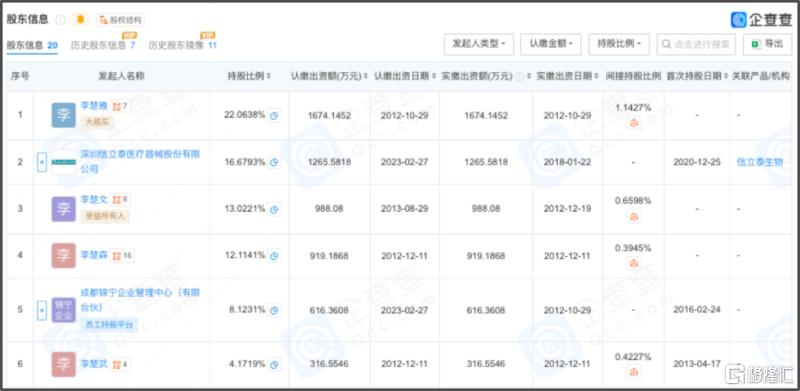Click the pie chart icon beside 22.0638%
Screen dimensions: 800x391
click(x=274, y=116)
